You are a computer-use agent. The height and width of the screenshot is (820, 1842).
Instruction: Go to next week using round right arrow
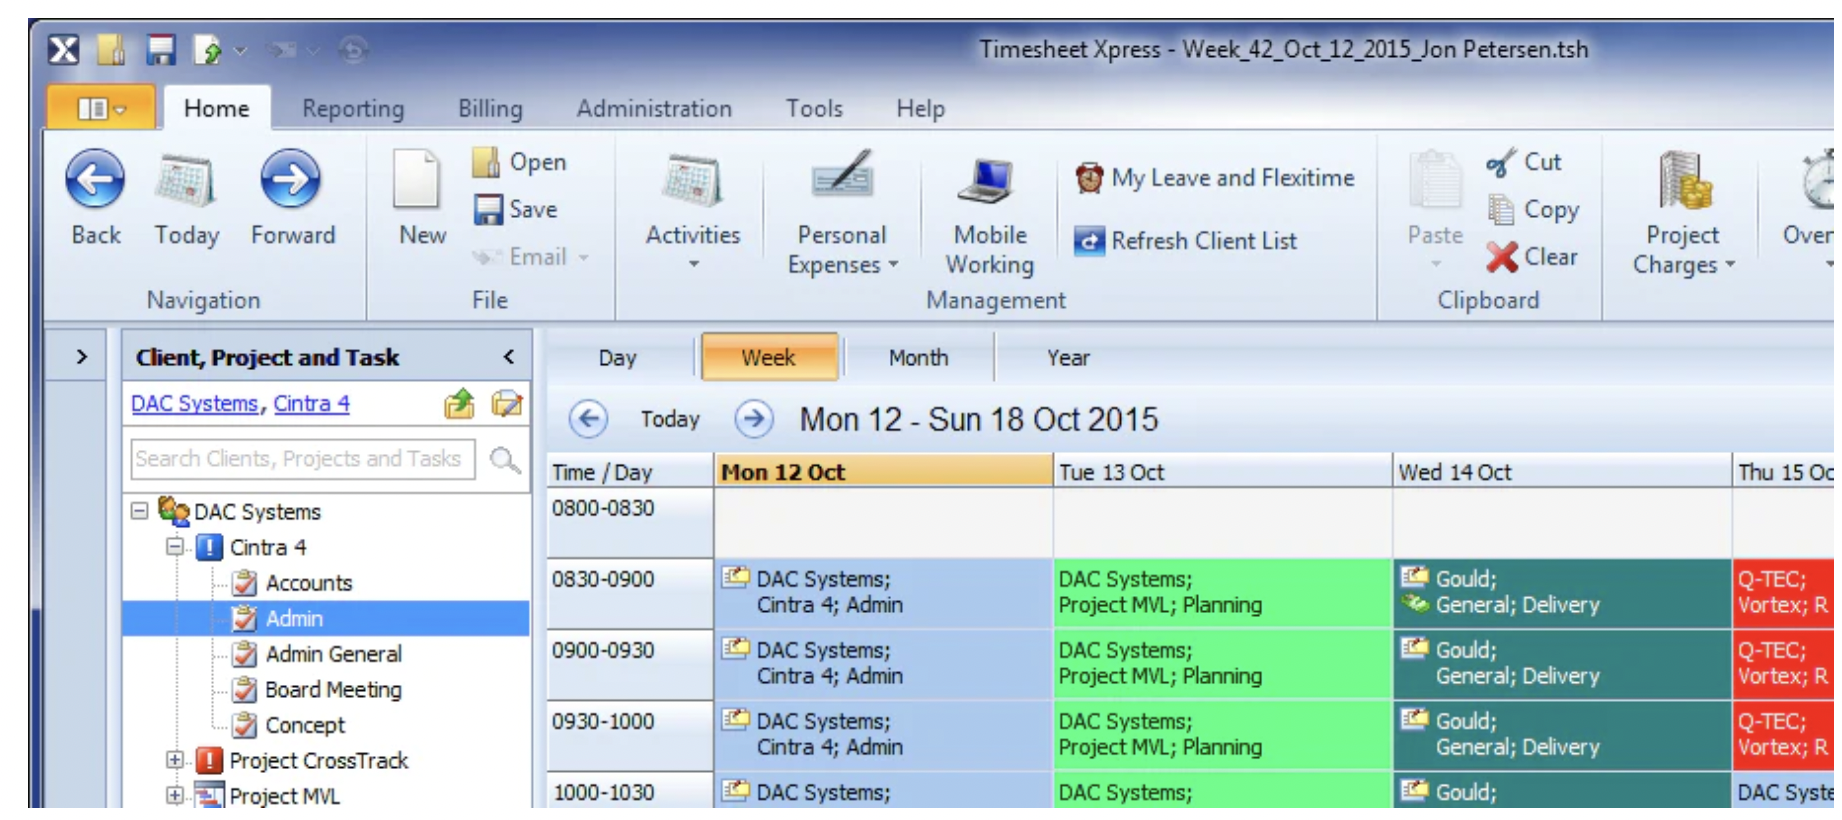pyautogui.click(x=754, y=418)
